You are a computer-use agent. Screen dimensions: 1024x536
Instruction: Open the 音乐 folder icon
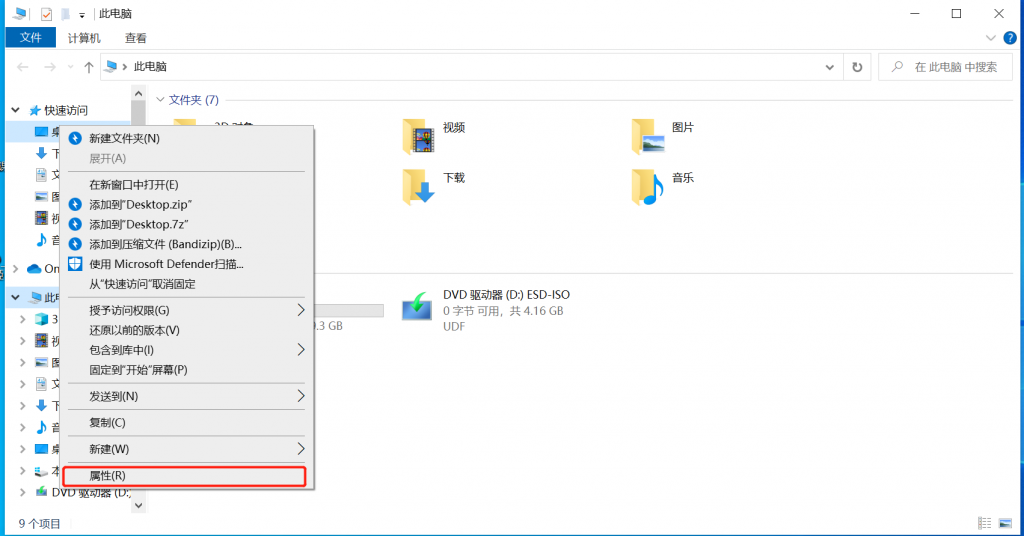click(647, 186)
